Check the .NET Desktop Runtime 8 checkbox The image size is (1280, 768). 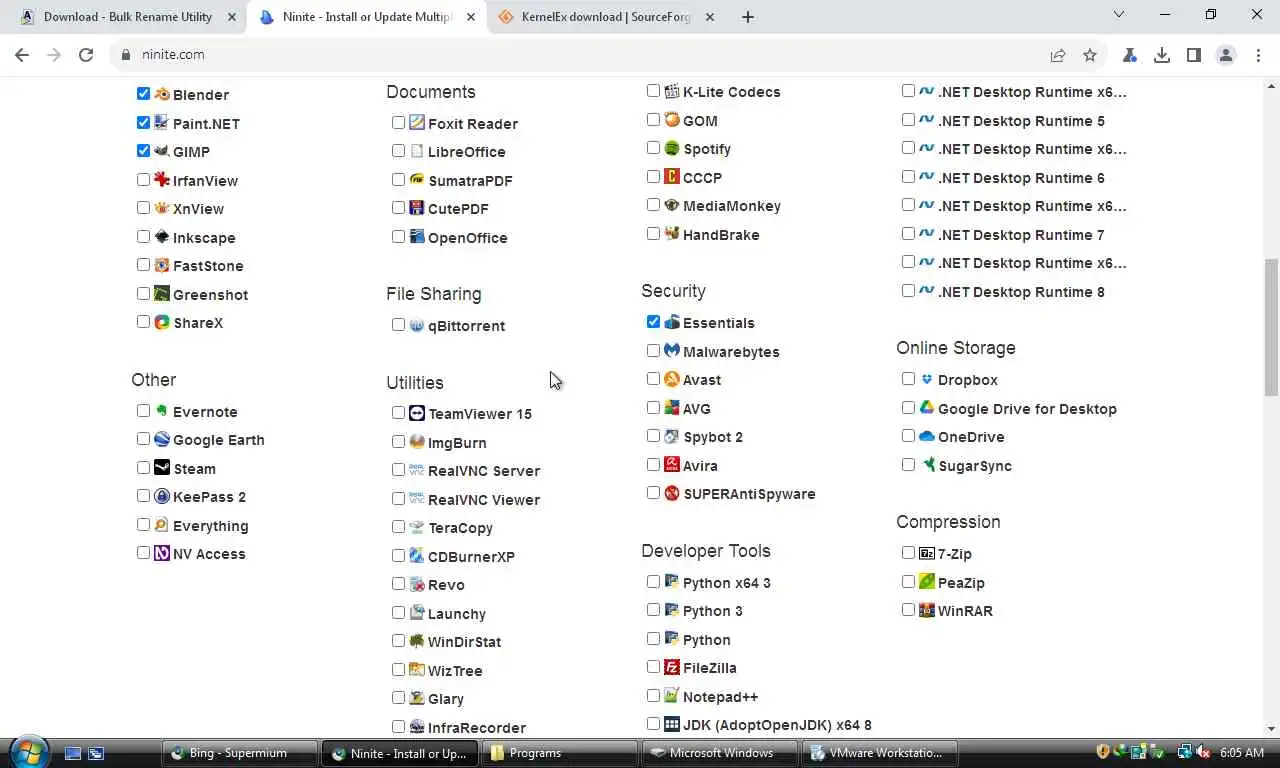908,291
